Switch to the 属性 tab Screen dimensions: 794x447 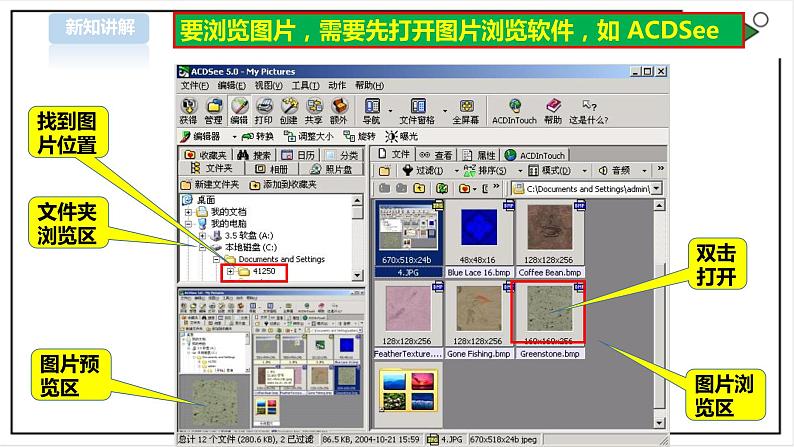pyautogui.click(x=479, y=155)
